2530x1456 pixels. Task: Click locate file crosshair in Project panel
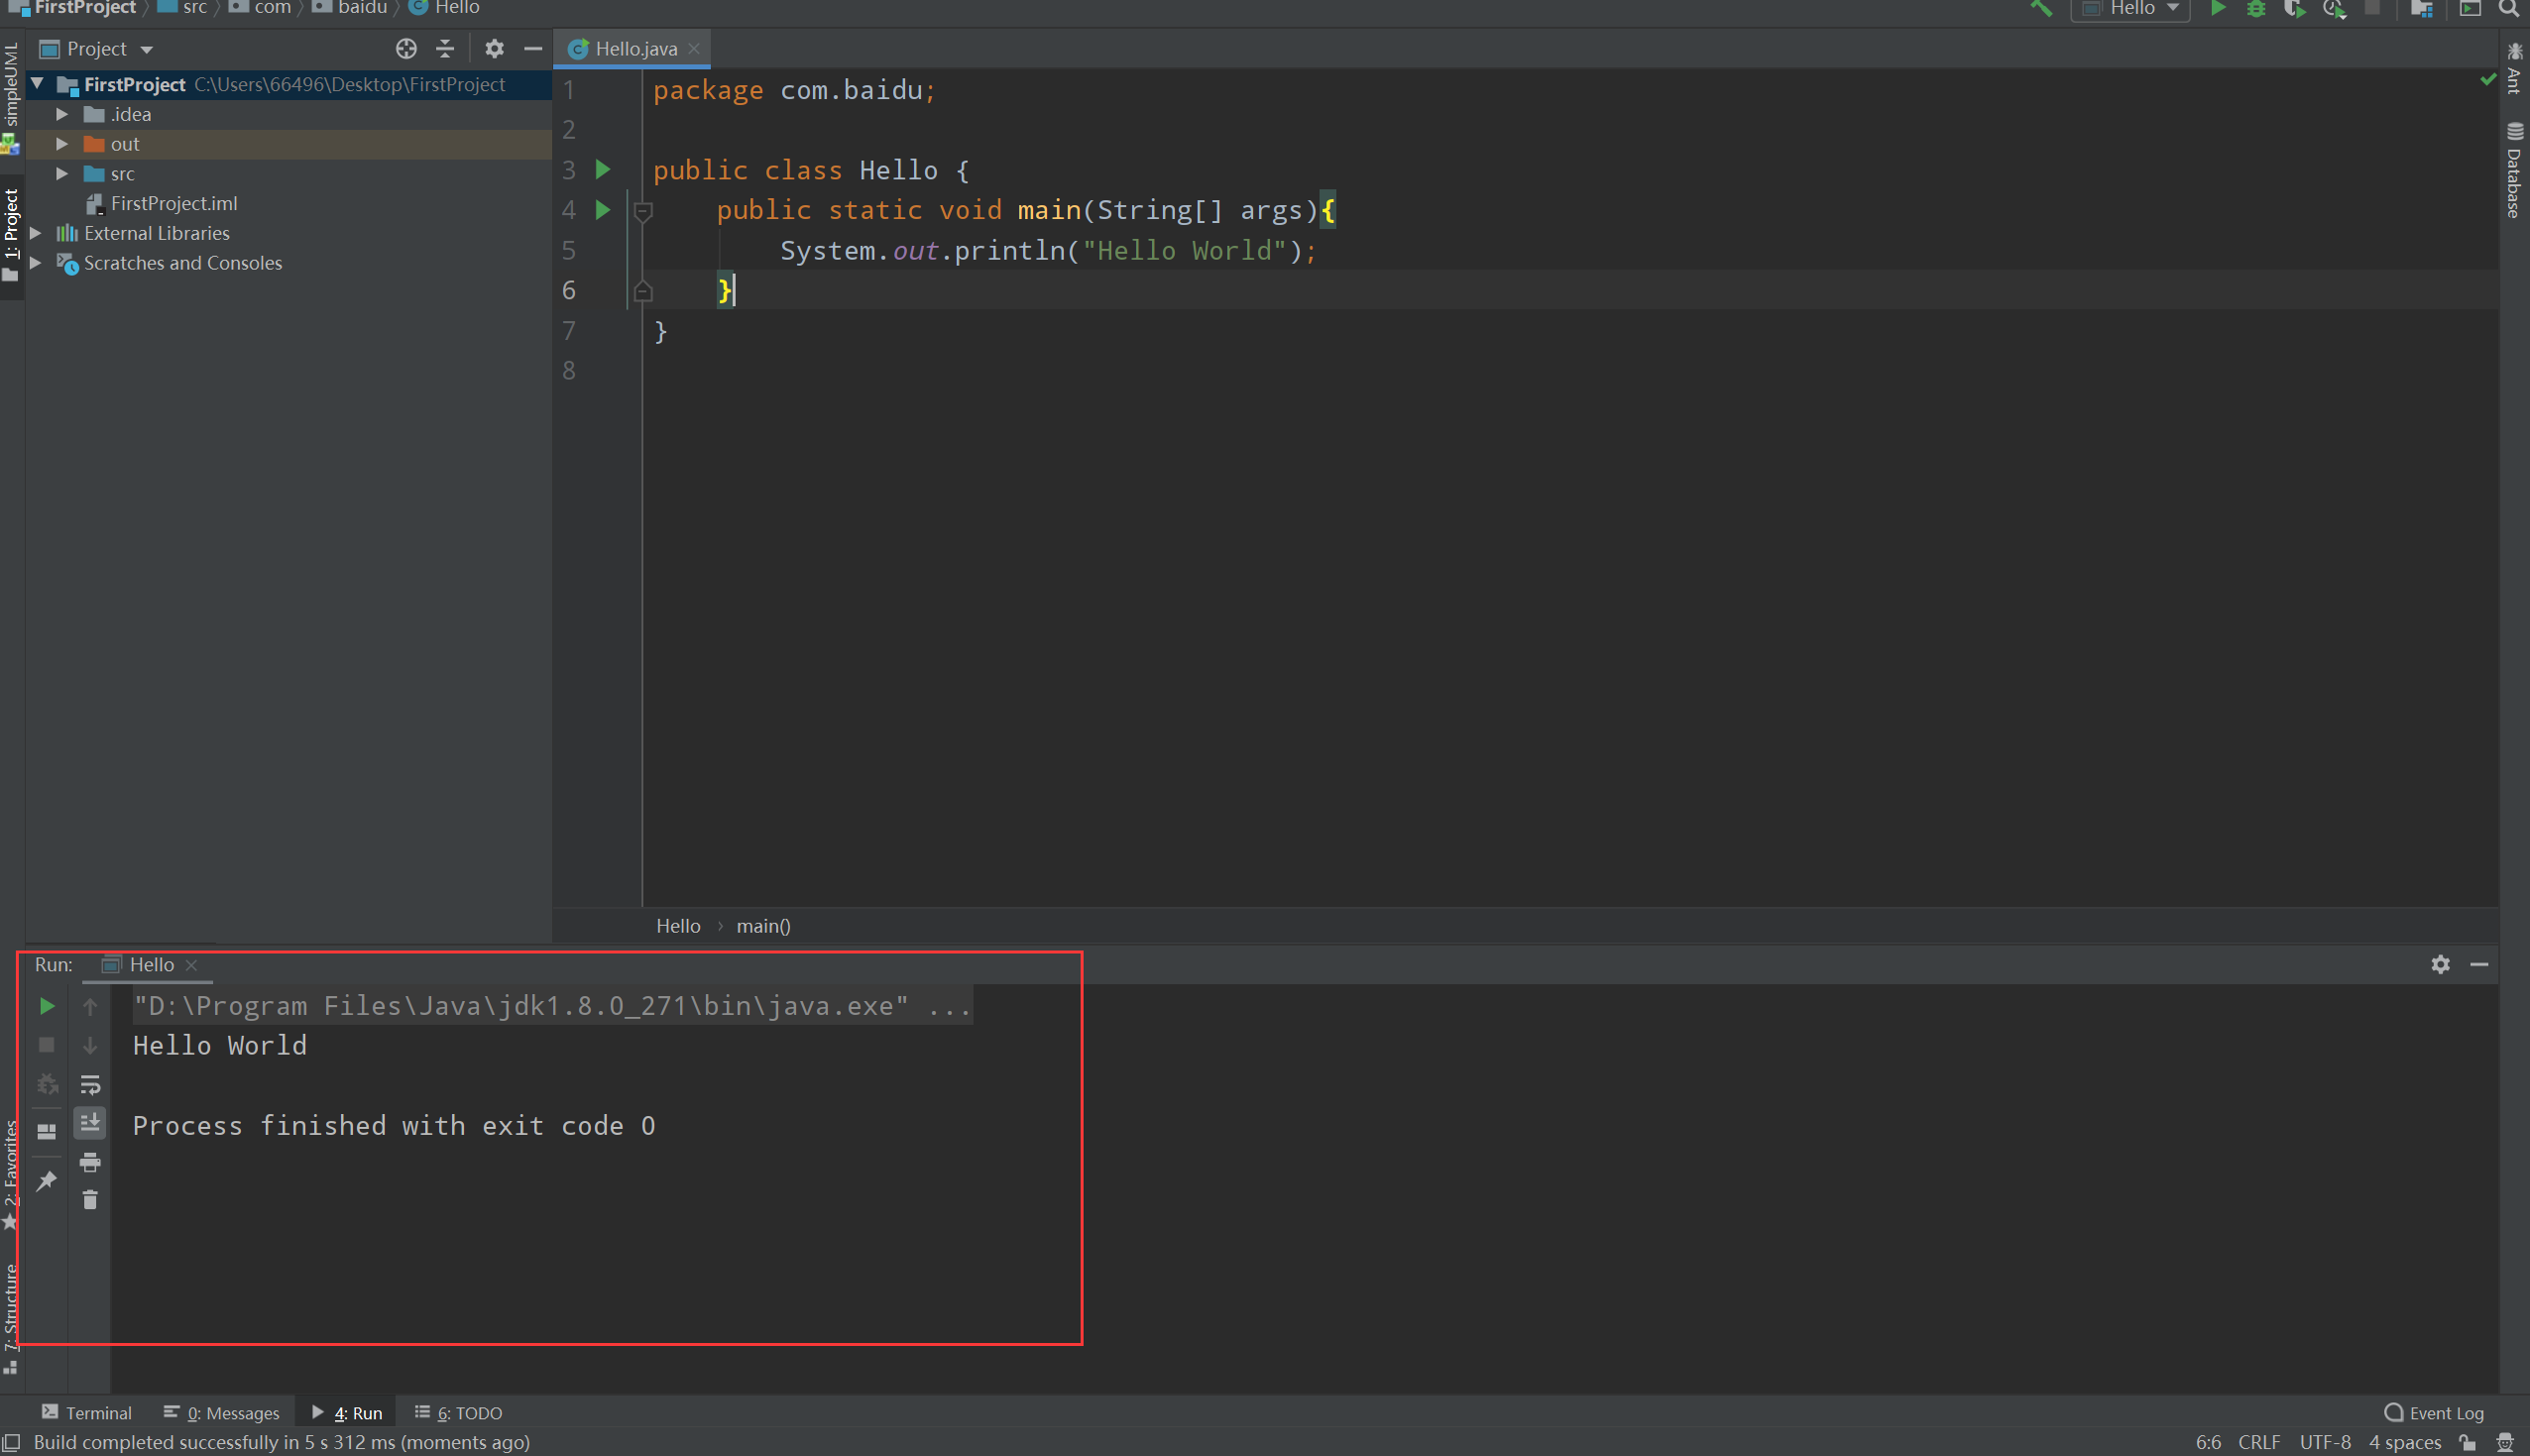(406, 48)
